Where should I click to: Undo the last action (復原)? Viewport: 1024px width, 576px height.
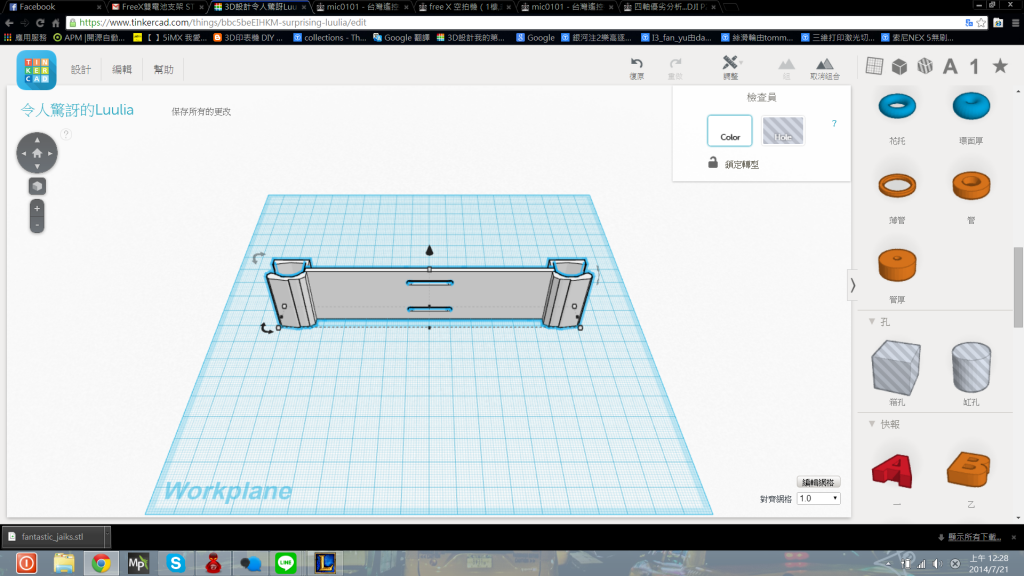[637, 68]
